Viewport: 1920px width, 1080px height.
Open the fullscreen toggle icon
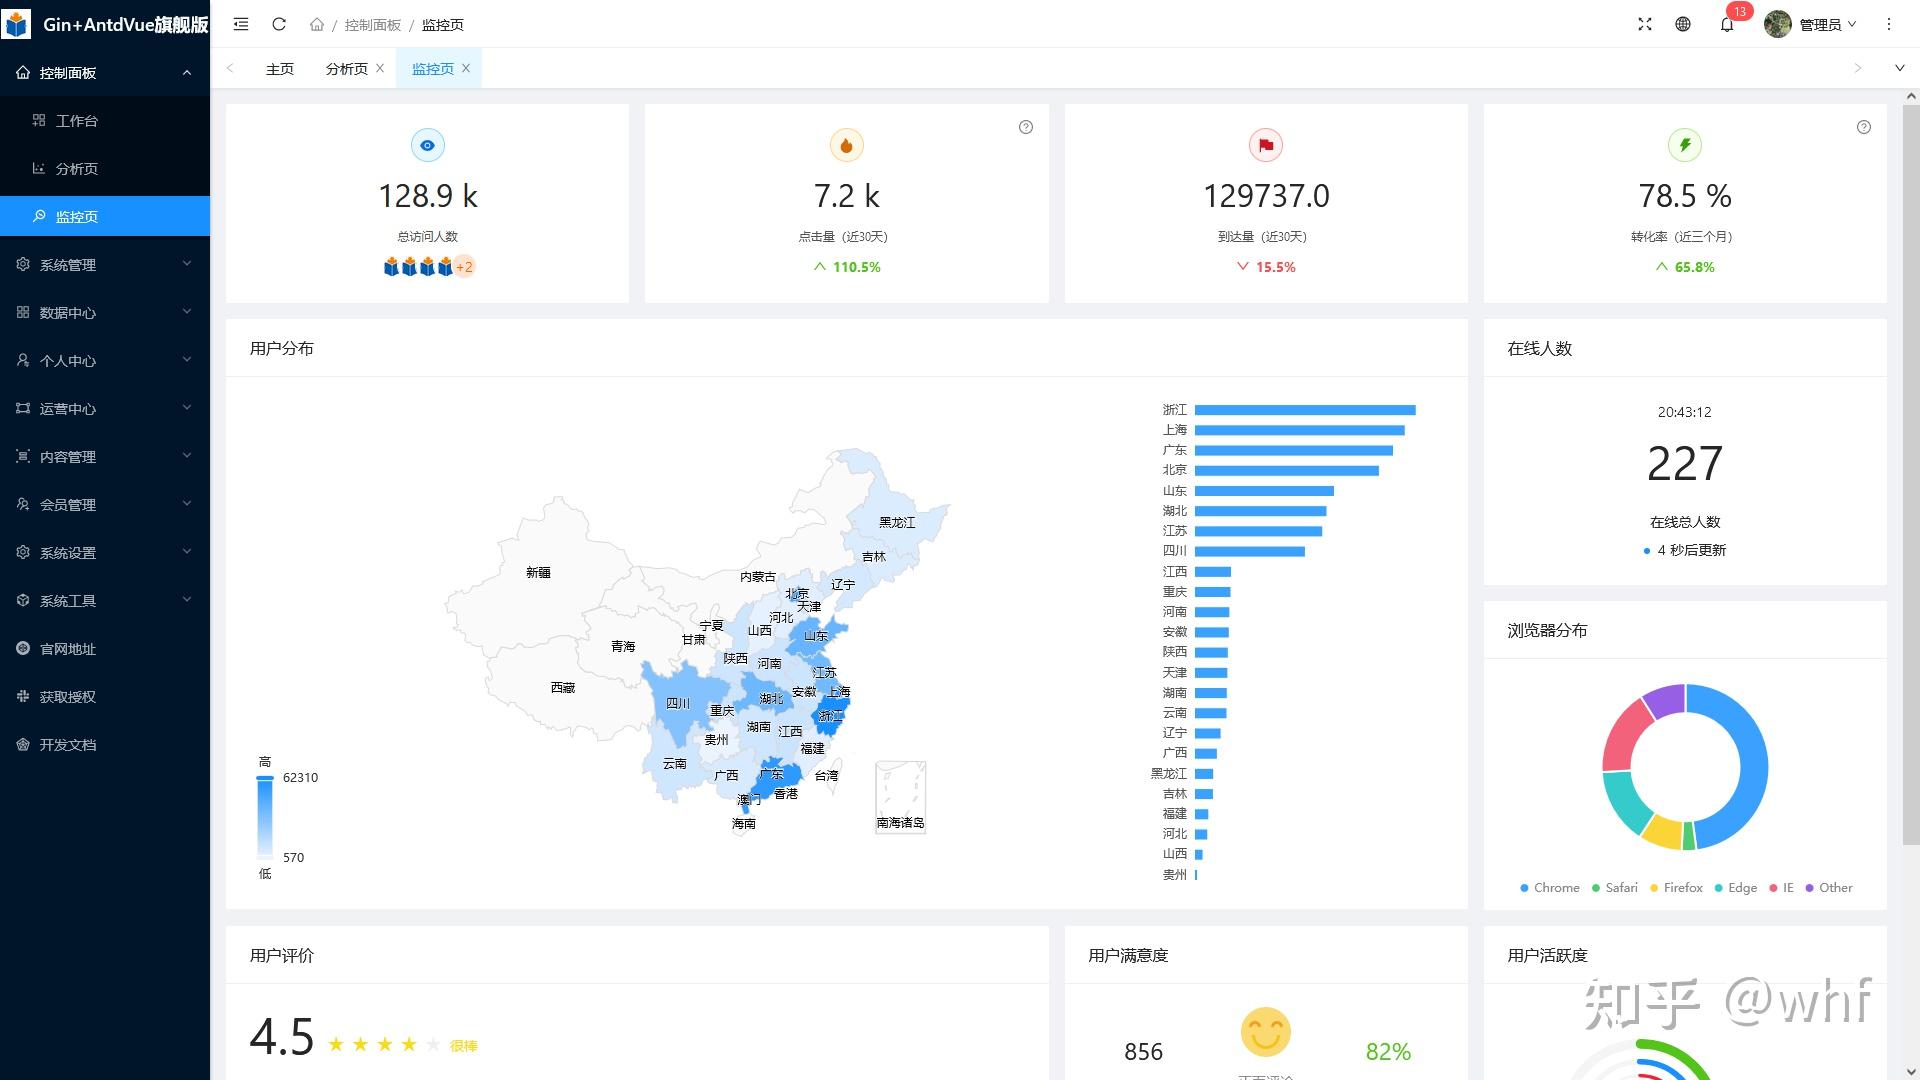(1644, 24)
